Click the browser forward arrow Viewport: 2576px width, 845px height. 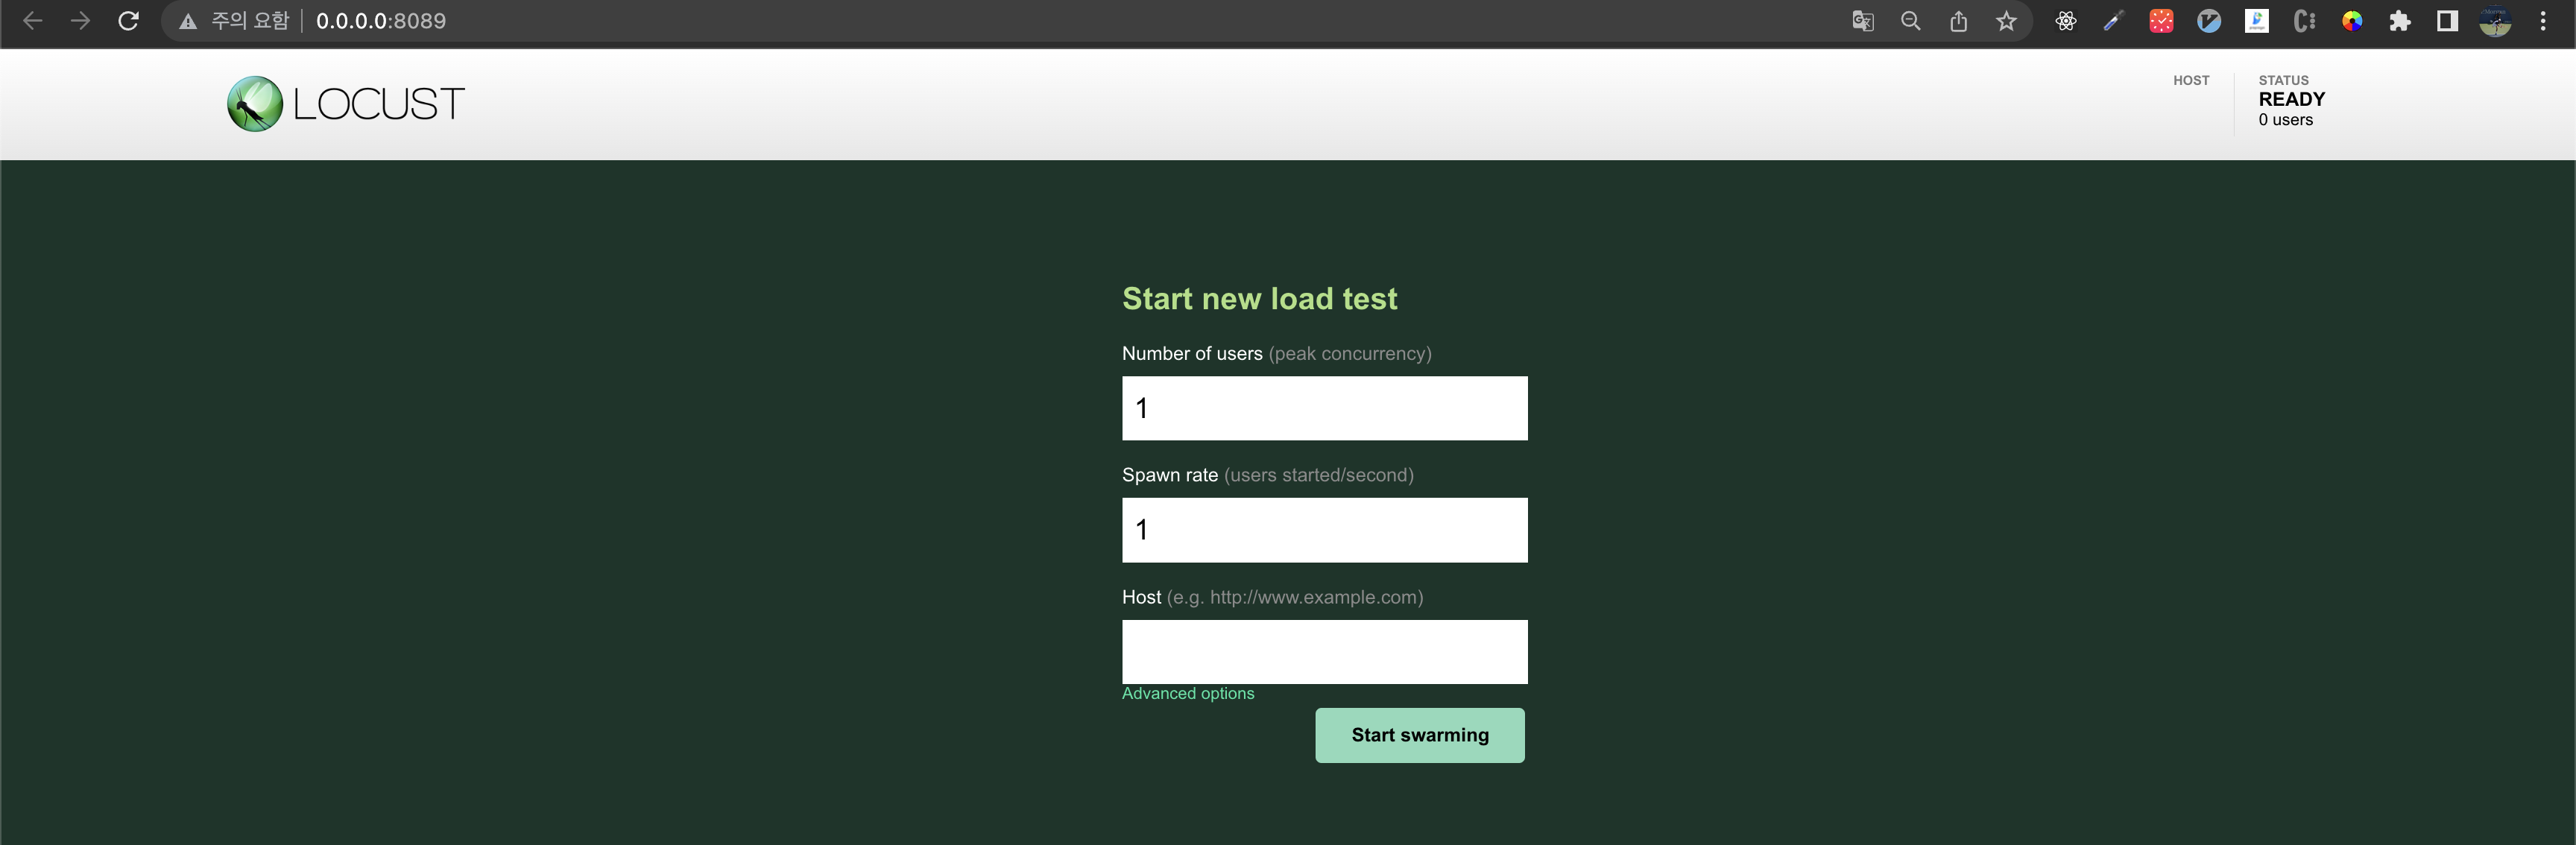[x=80, y=21]
